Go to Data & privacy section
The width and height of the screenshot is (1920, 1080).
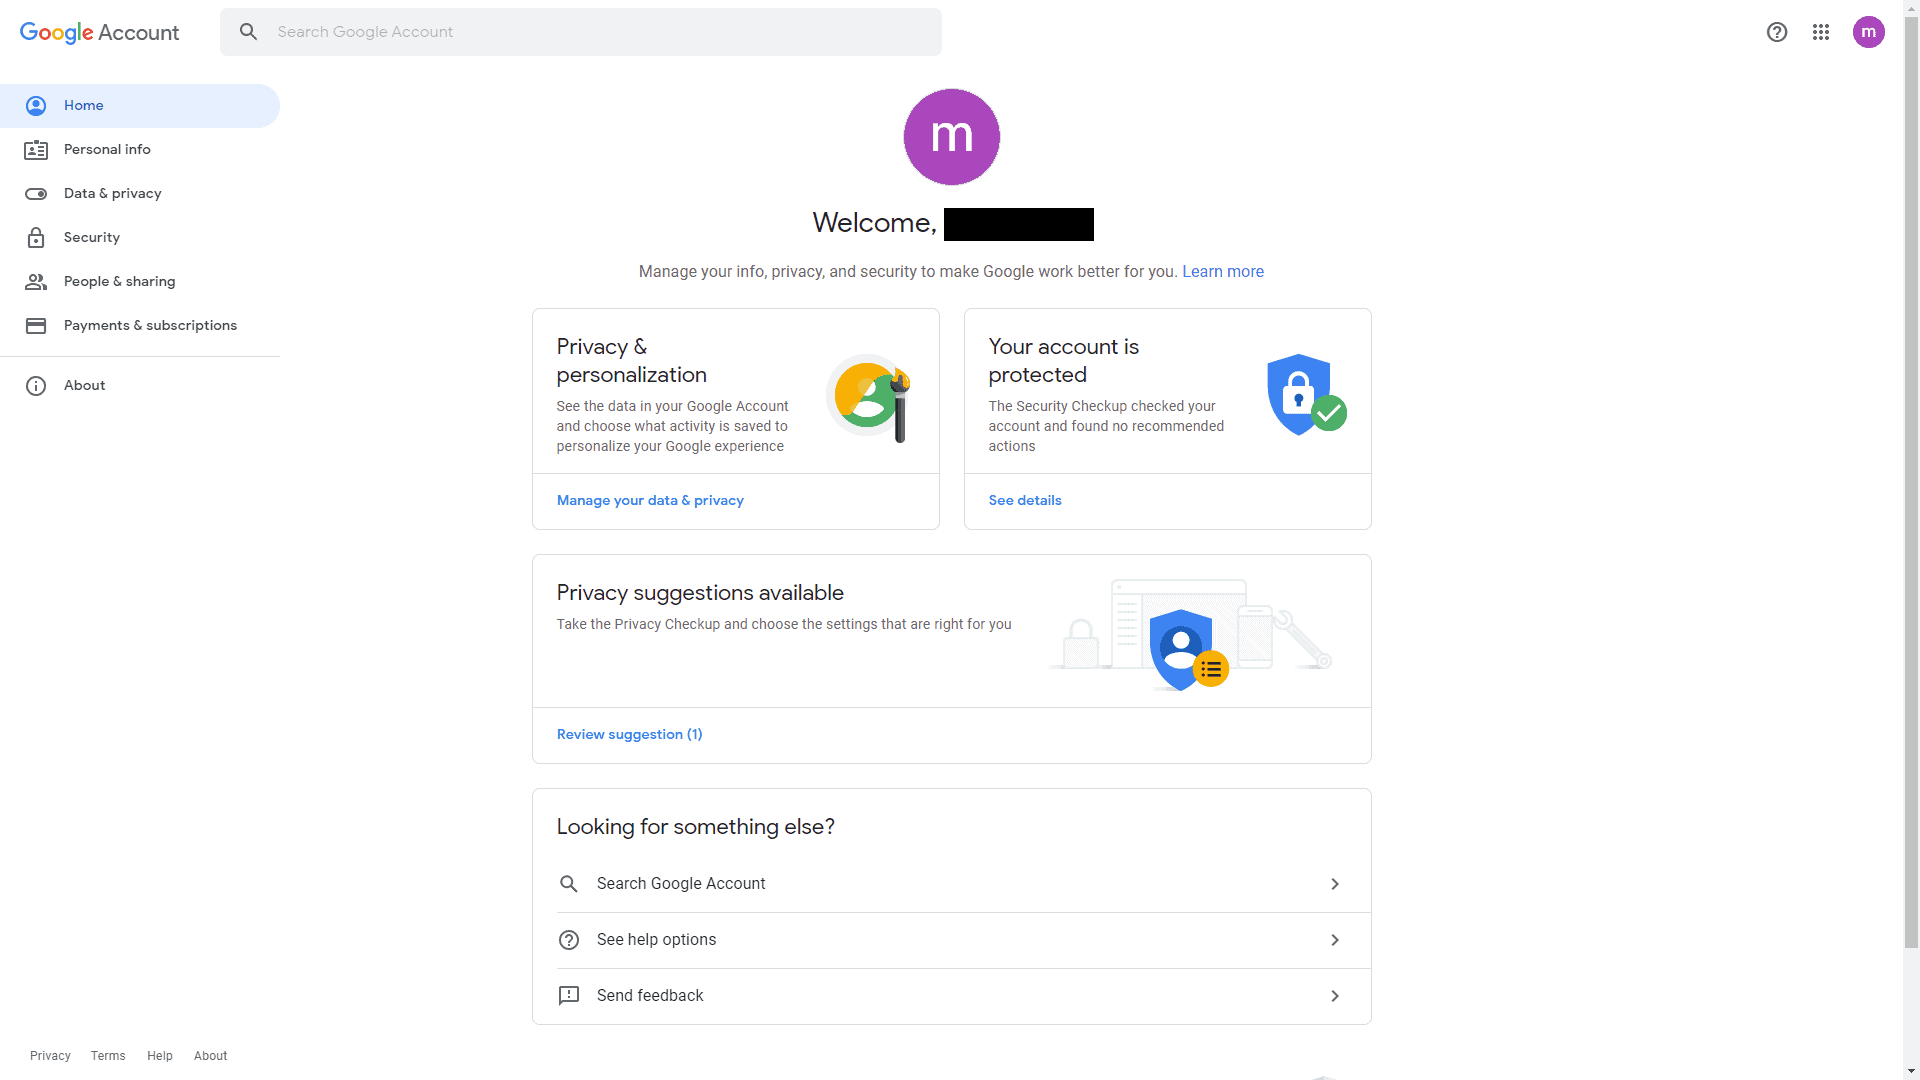(140, 194)
